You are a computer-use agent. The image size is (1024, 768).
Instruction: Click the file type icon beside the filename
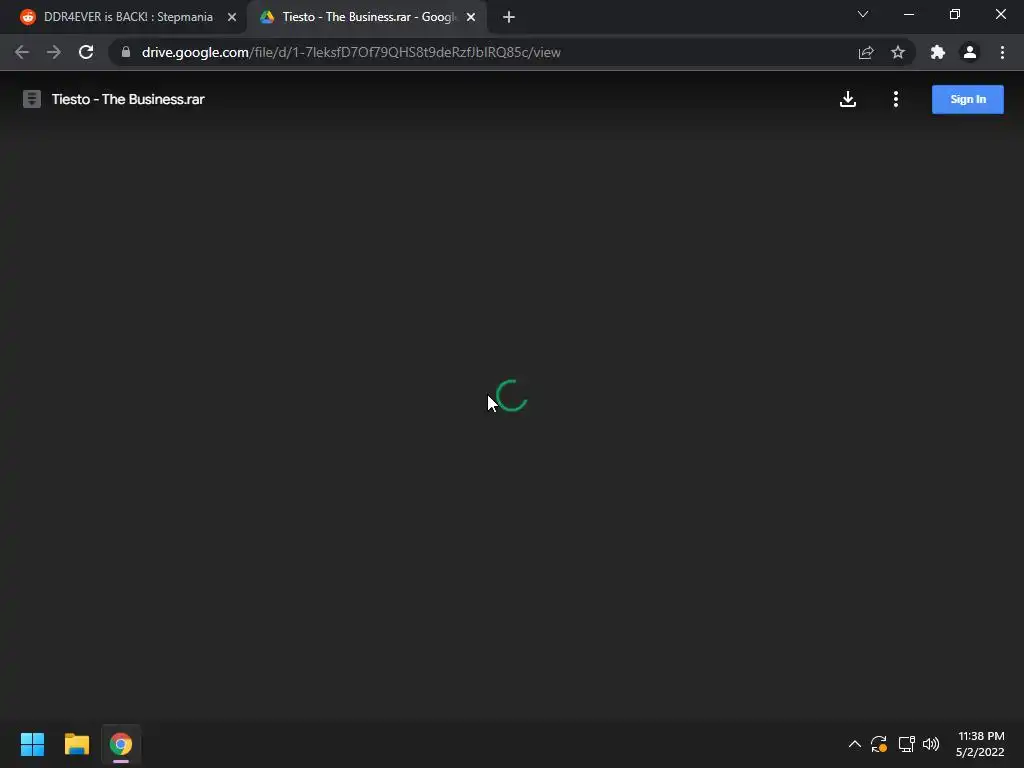point(31,99)
